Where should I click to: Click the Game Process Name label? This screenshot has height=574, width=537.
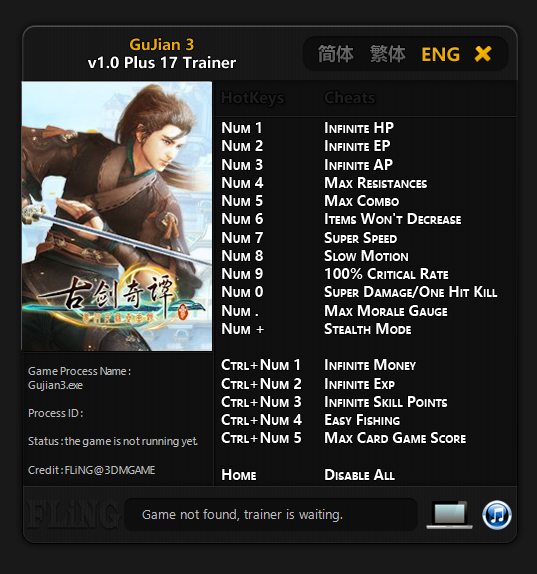pos(79,371)
